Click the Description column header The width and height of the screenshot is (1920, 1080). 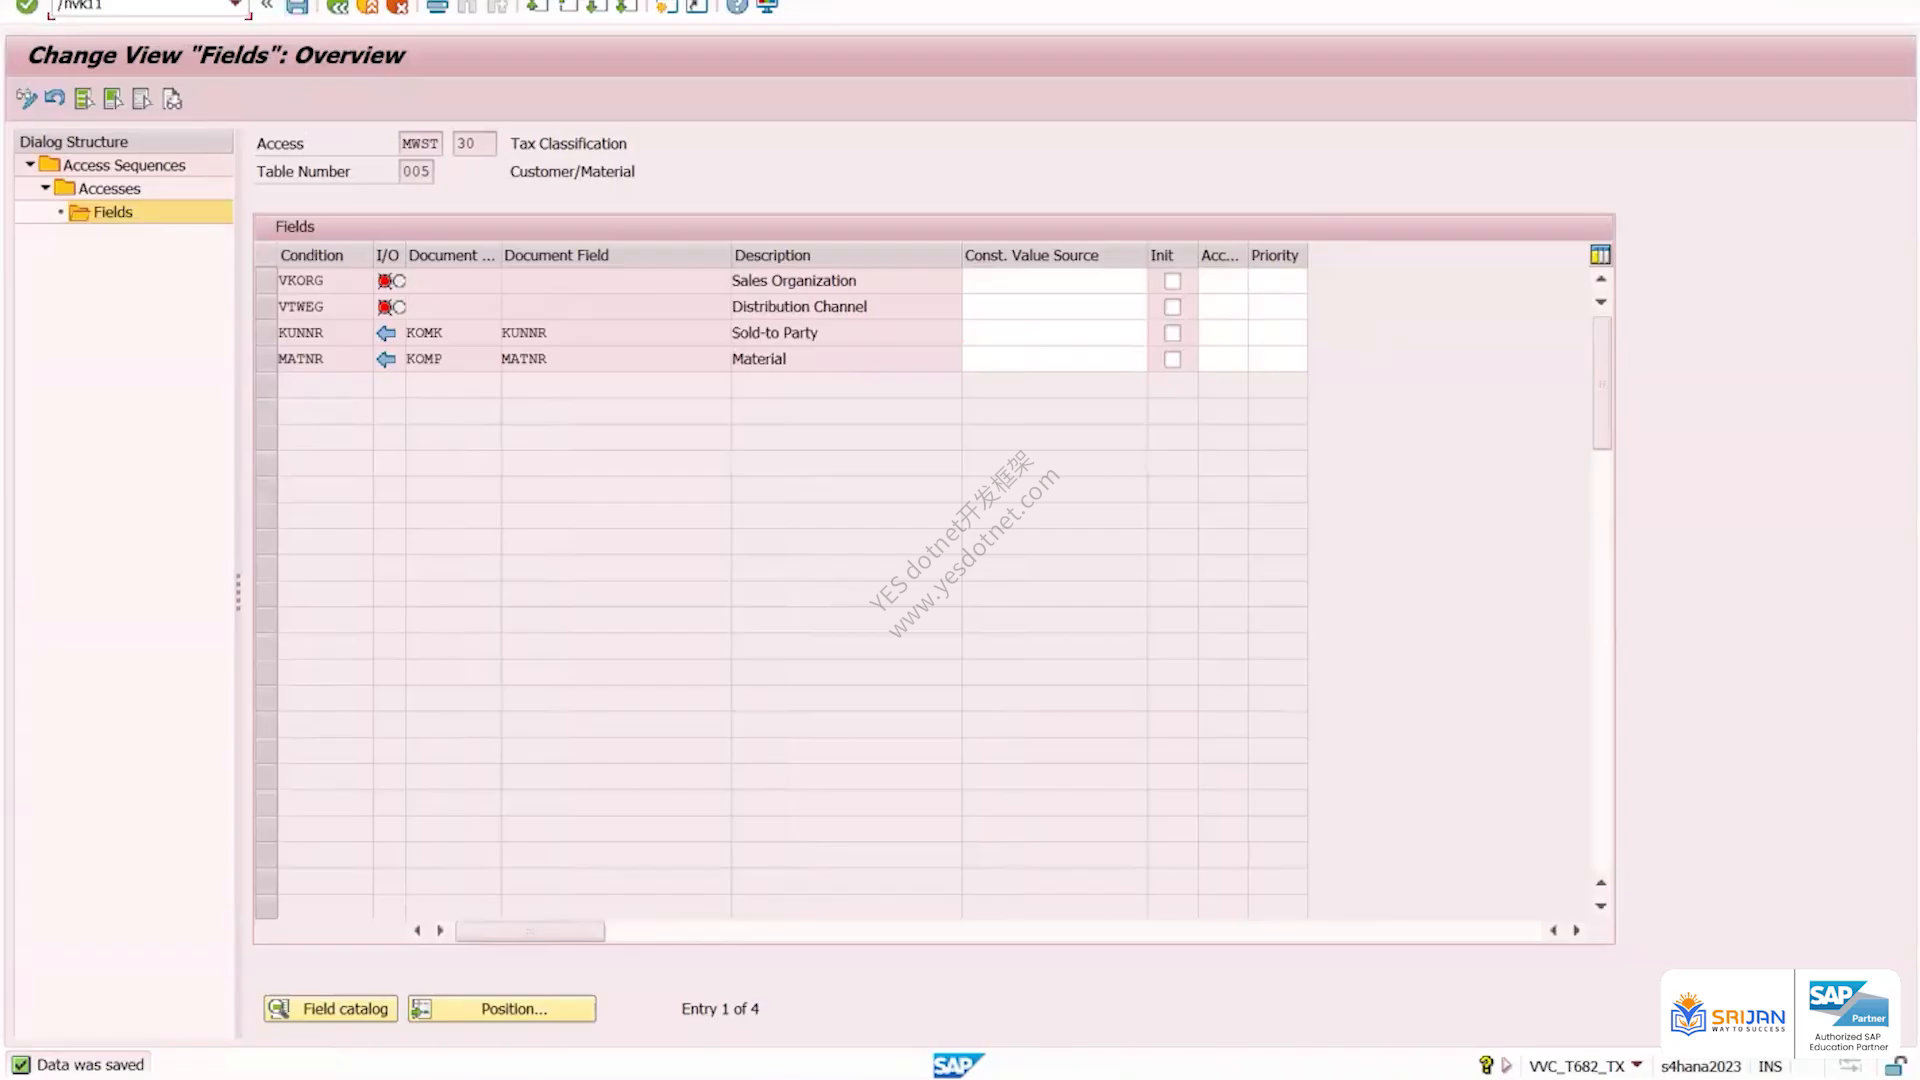pyautogui.click(x=846, y=255)
